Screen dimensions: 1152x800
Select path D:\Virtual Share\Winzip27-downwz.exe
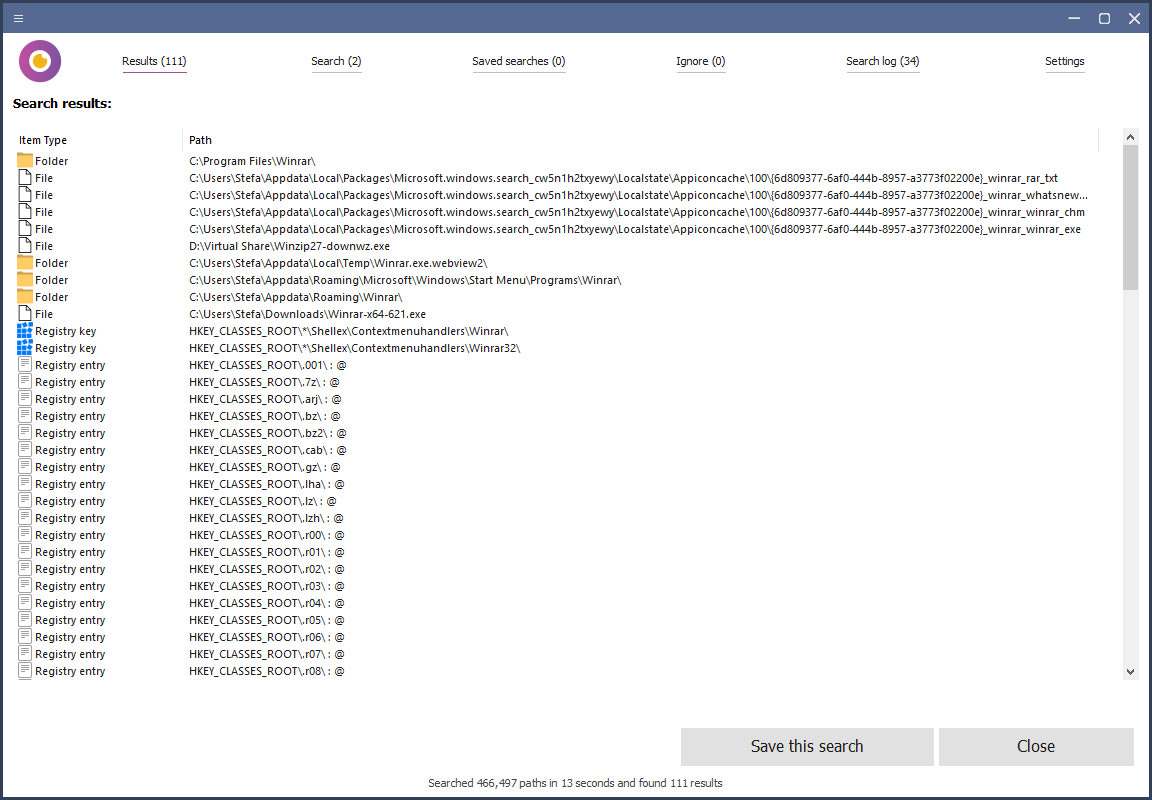pos(289,246)
